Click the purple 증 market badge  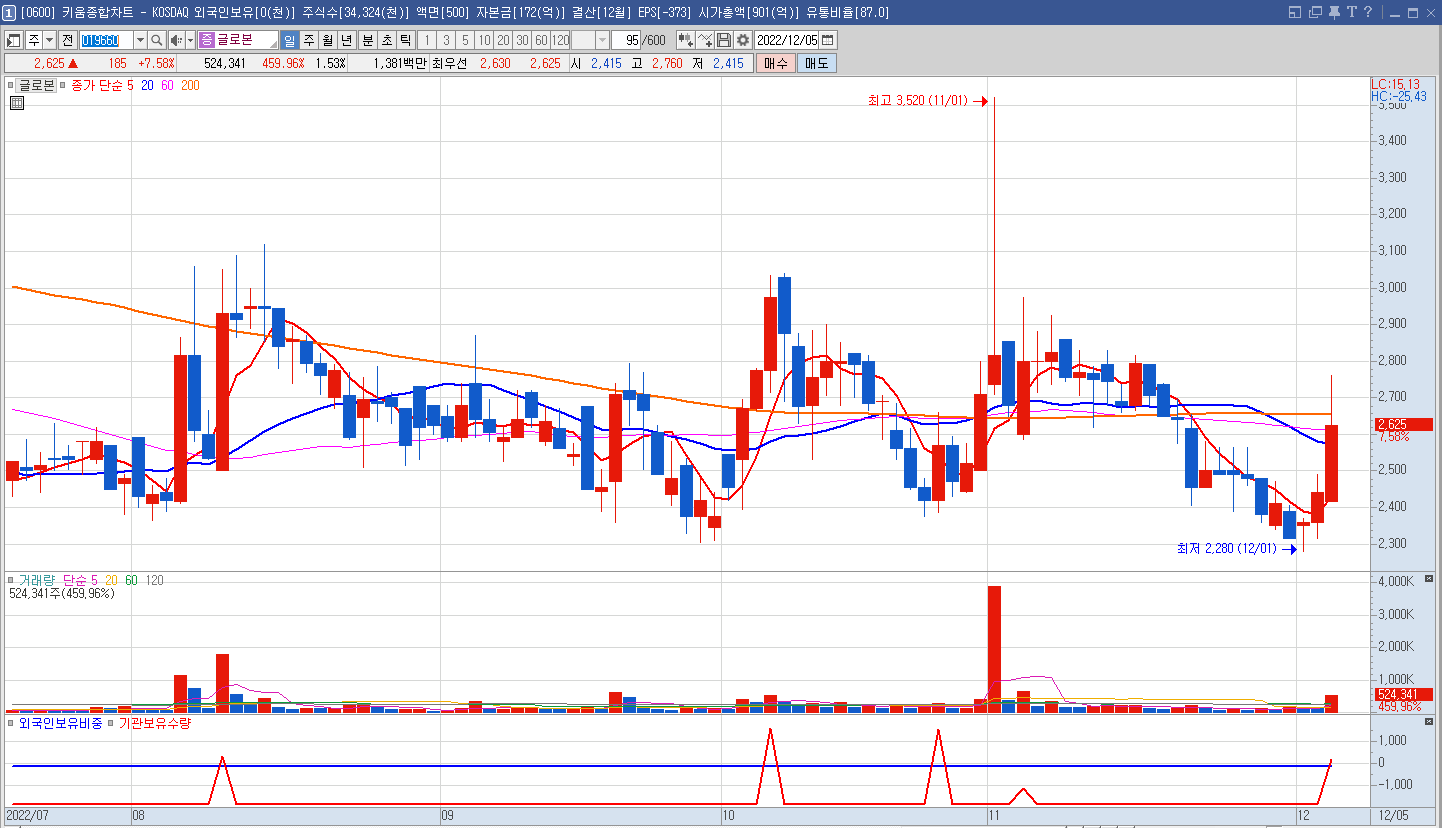click(207, 40)
